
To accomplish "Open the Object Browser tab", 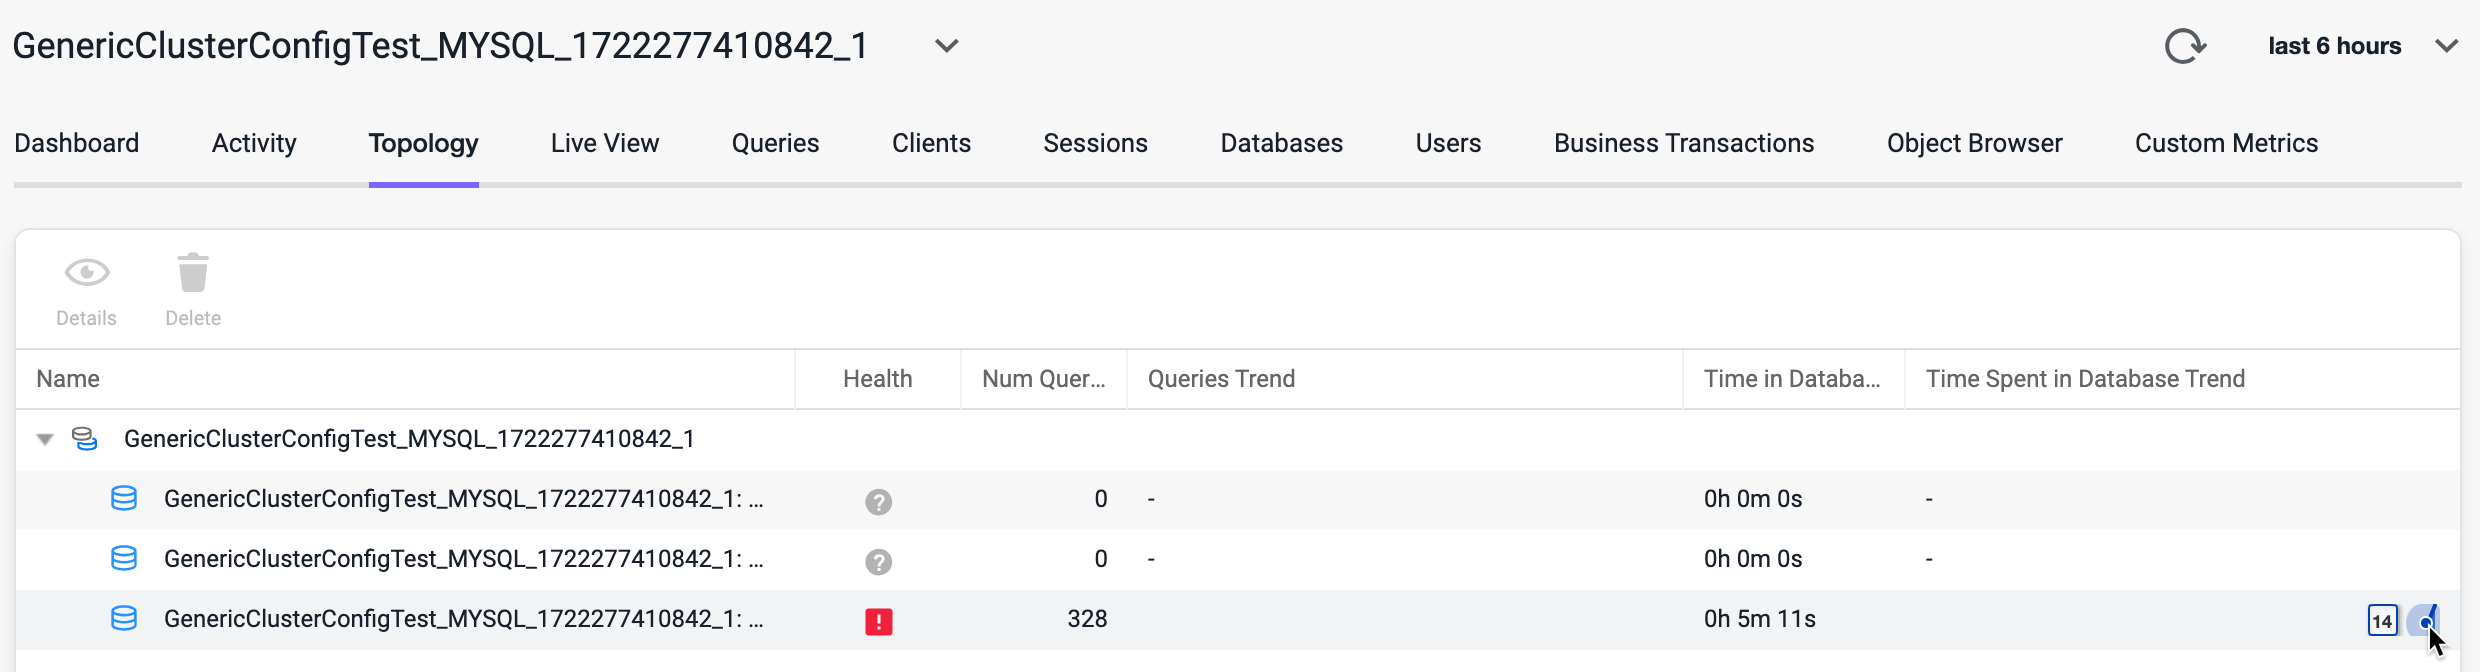I will 1974,143.
